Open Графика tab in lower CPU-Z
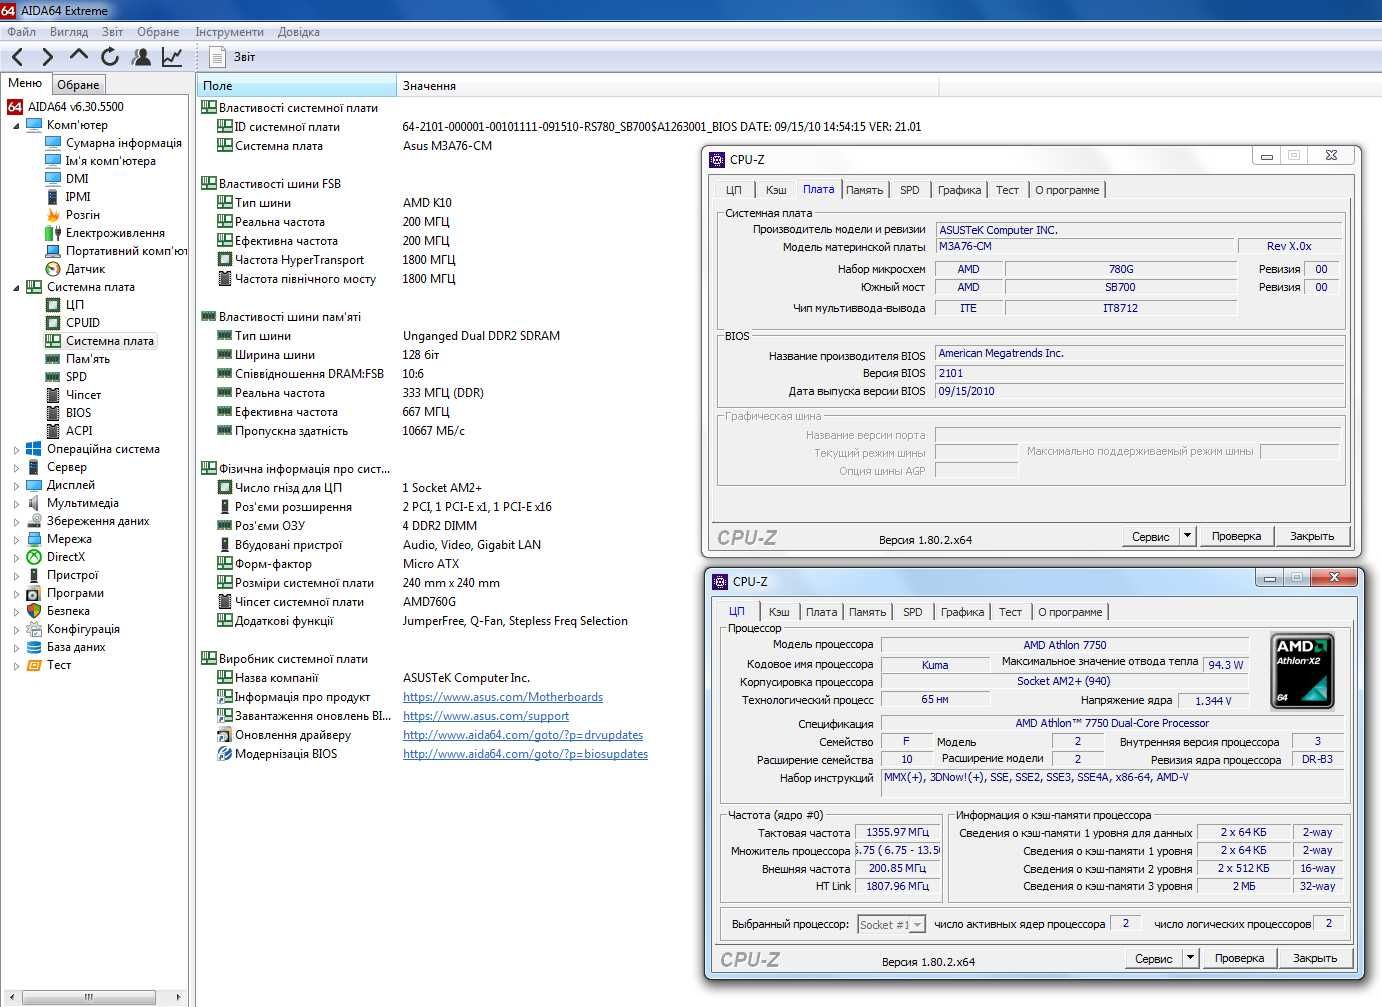 (x=962, y=612)
